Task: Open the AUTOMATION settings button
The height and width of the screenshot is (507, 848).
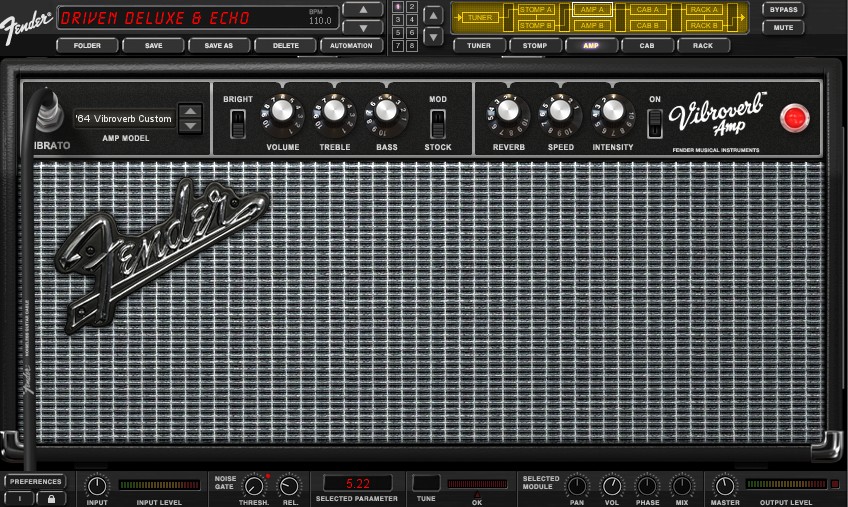Action: point(352,46)
